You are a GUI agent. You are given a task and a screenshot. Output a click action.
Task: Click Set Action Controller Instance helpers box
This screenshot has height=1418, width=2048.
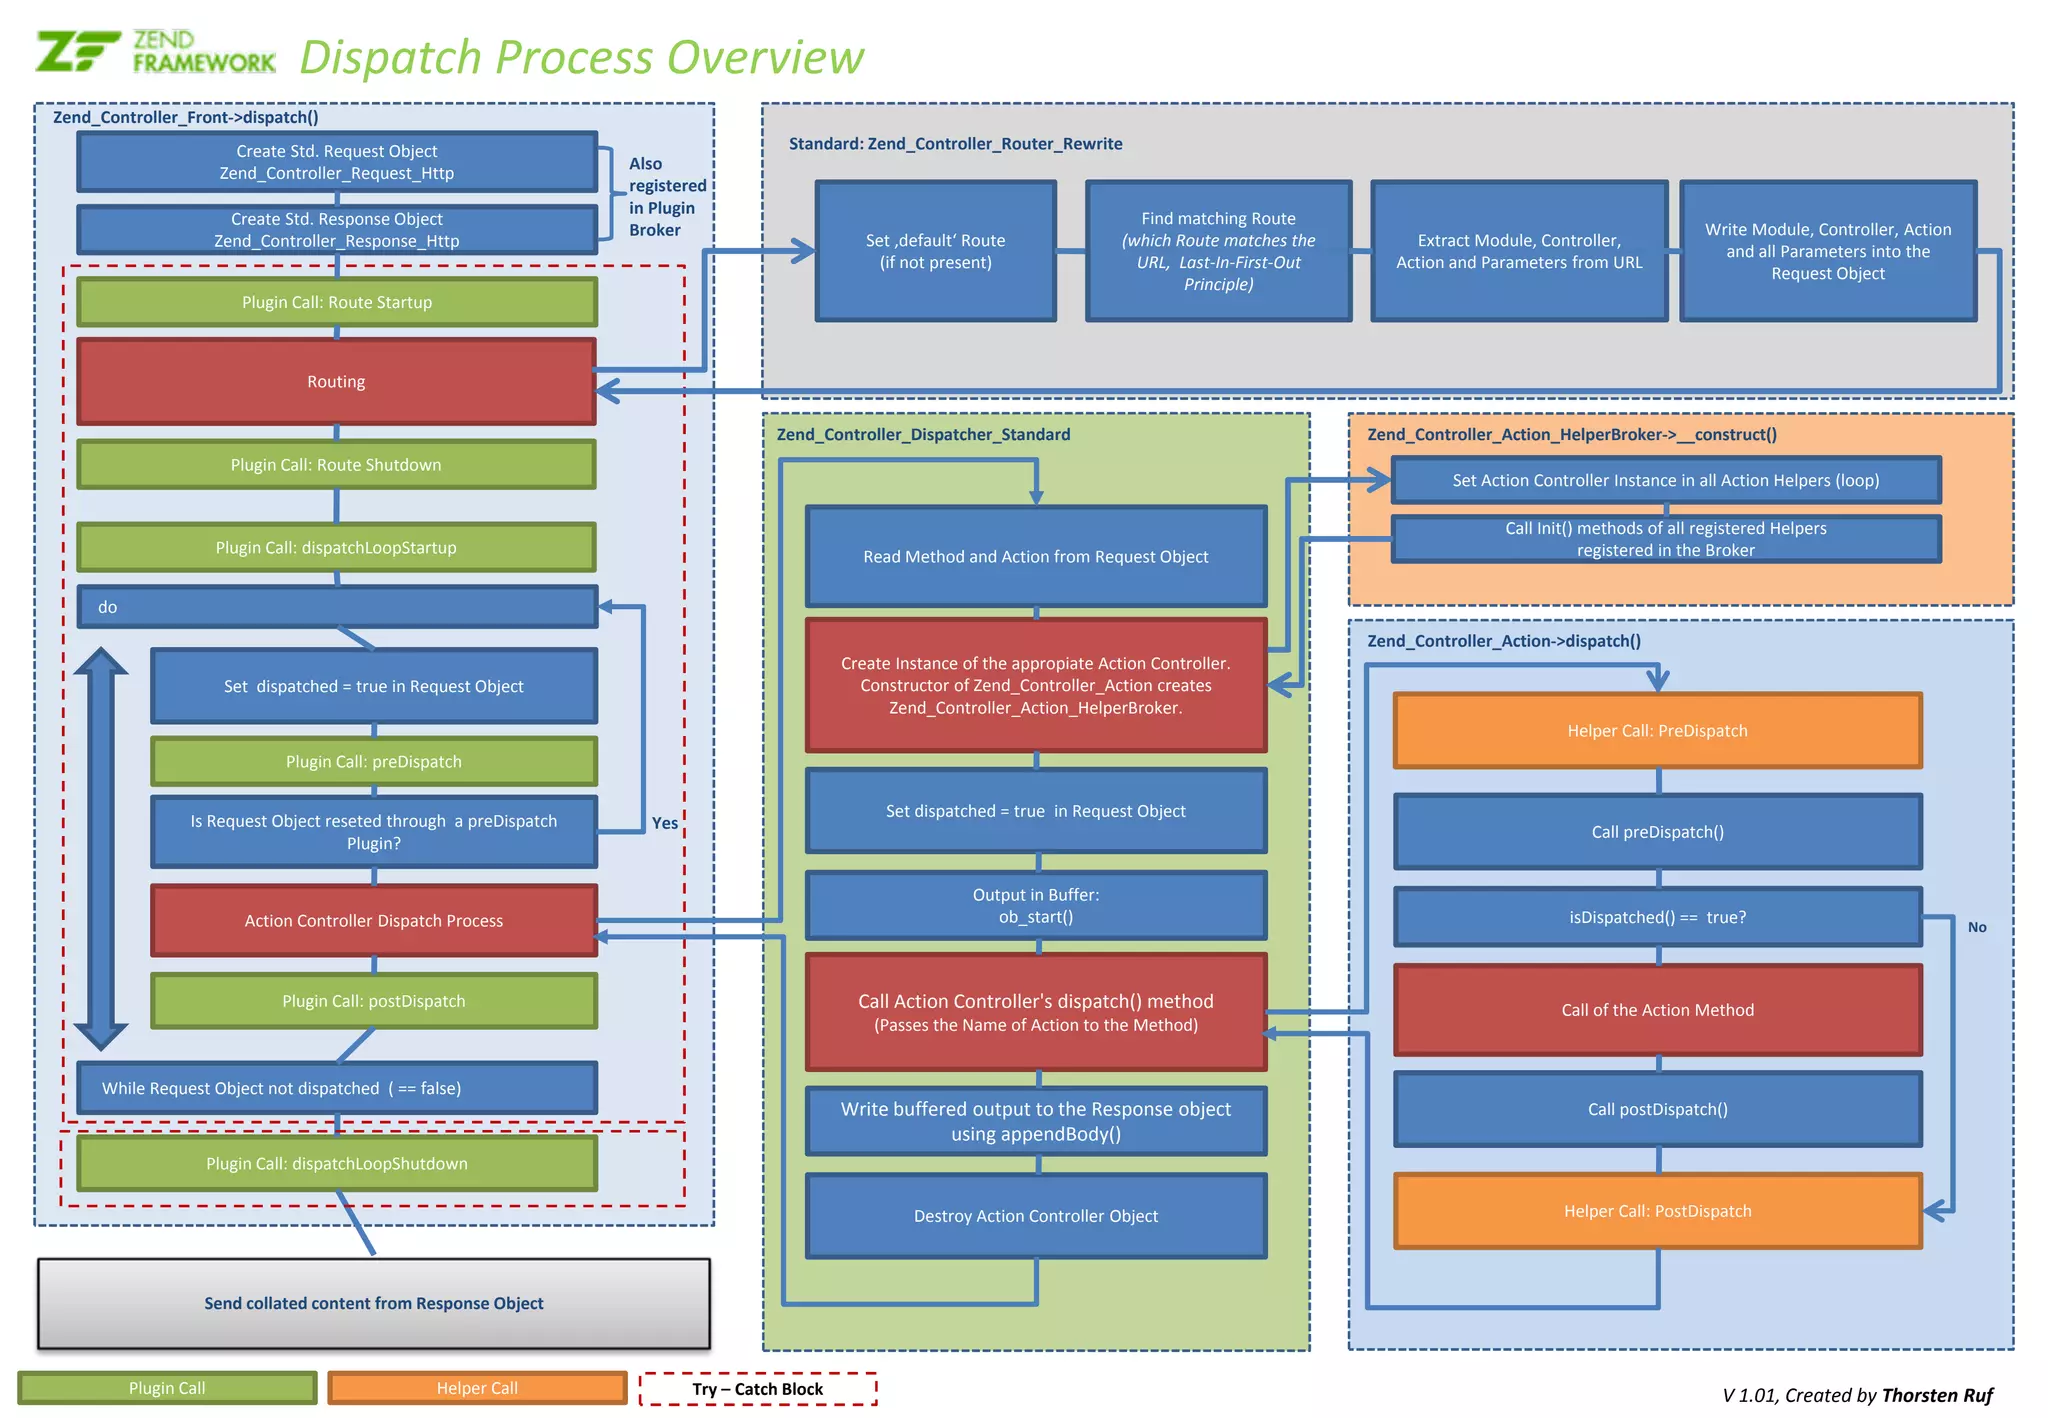click(x=1665, y=481)
